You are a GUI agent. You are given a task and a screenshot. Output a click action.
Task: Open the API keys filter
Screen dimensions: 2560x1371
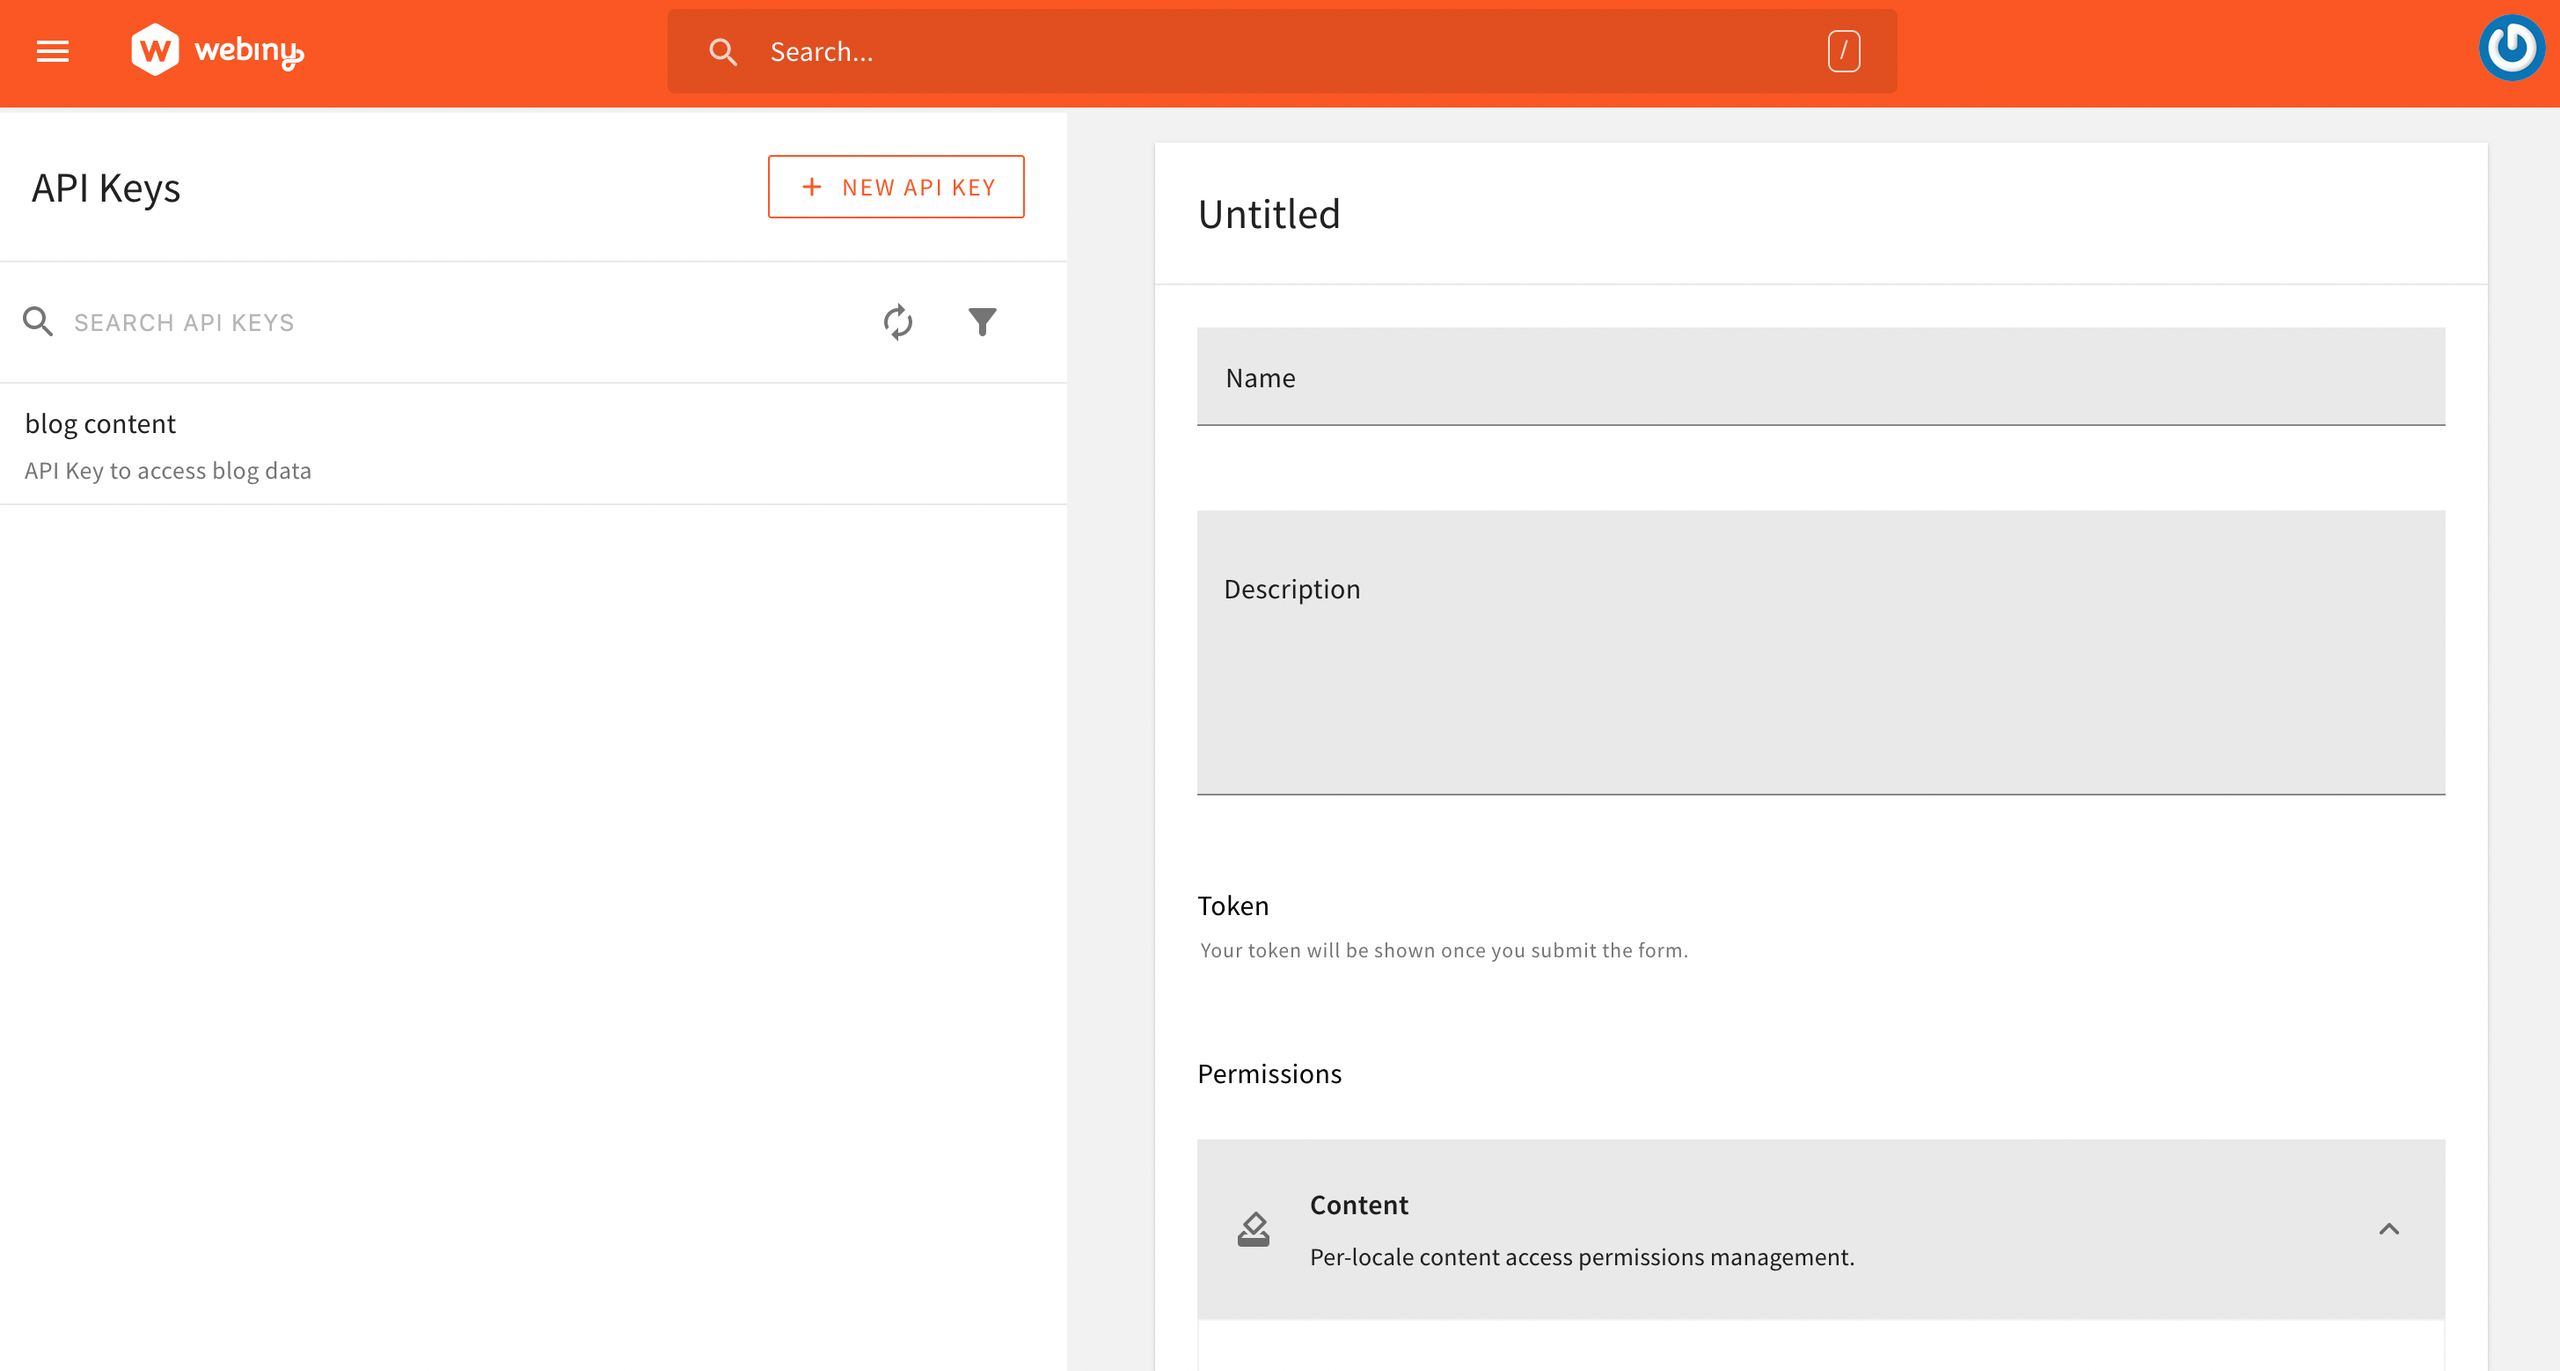(x=983, y=321)
